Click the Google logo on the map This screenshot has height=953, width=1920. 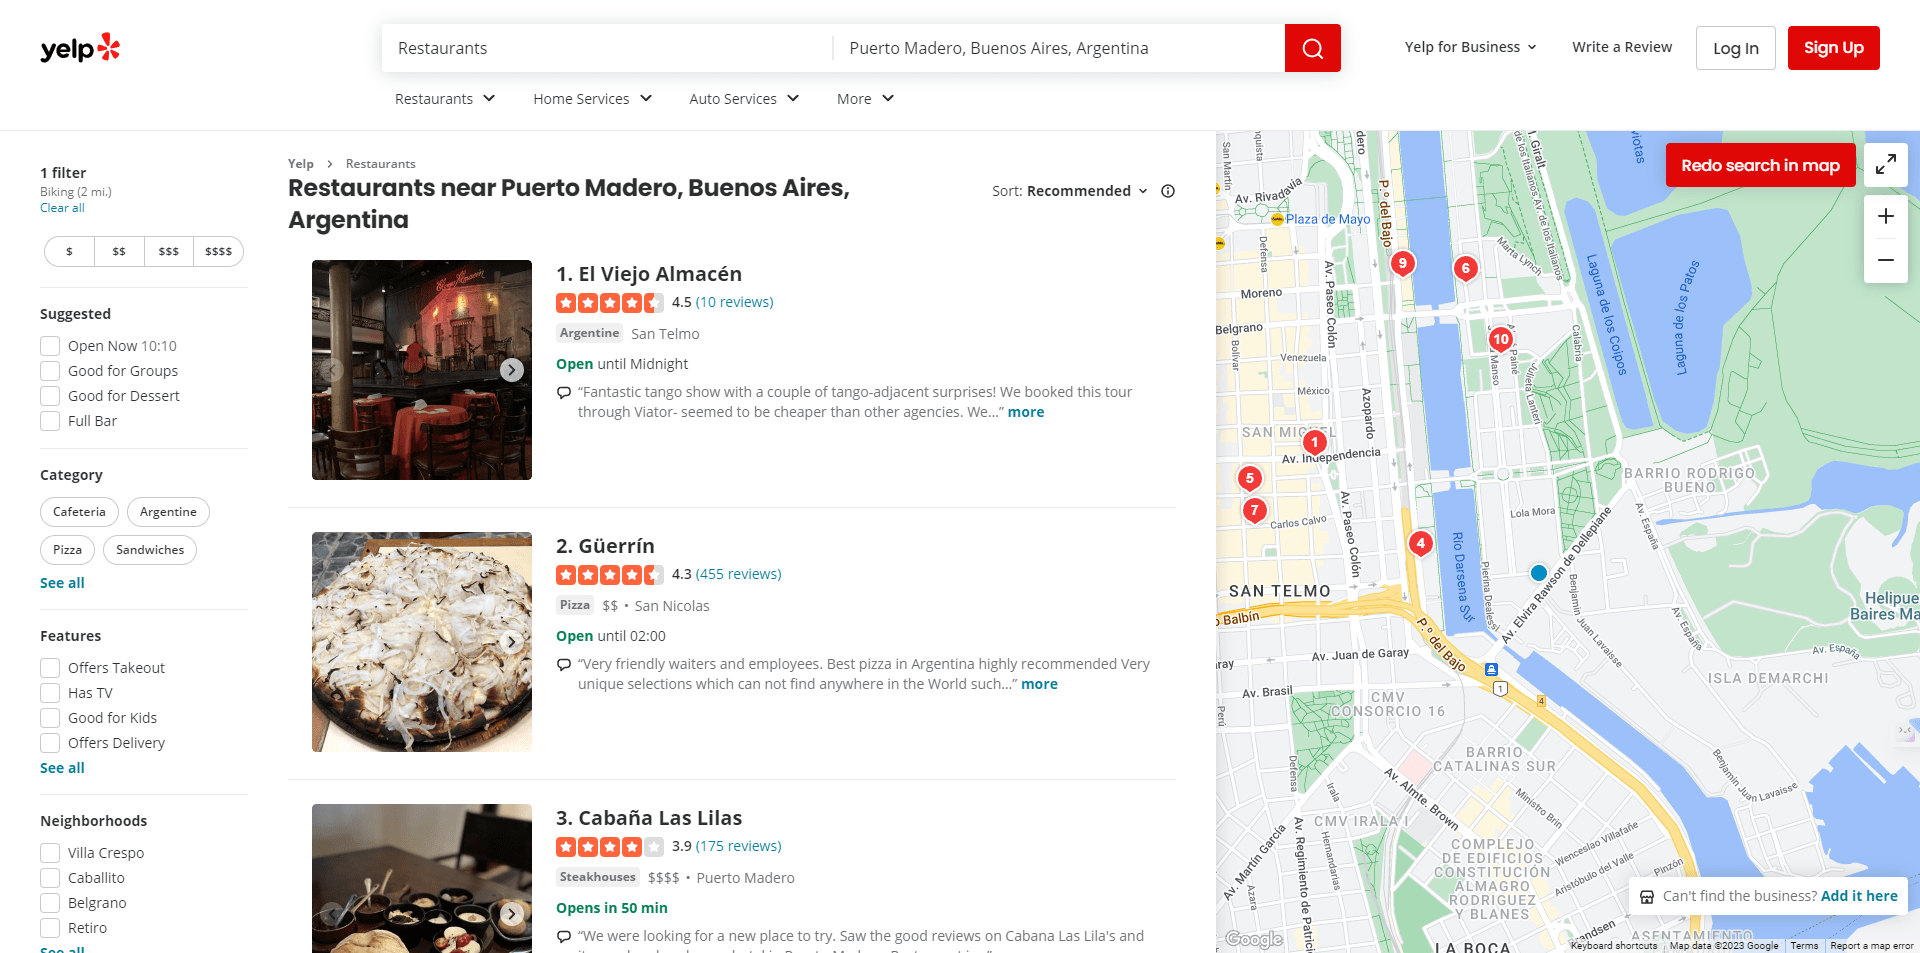[1257, 939]
